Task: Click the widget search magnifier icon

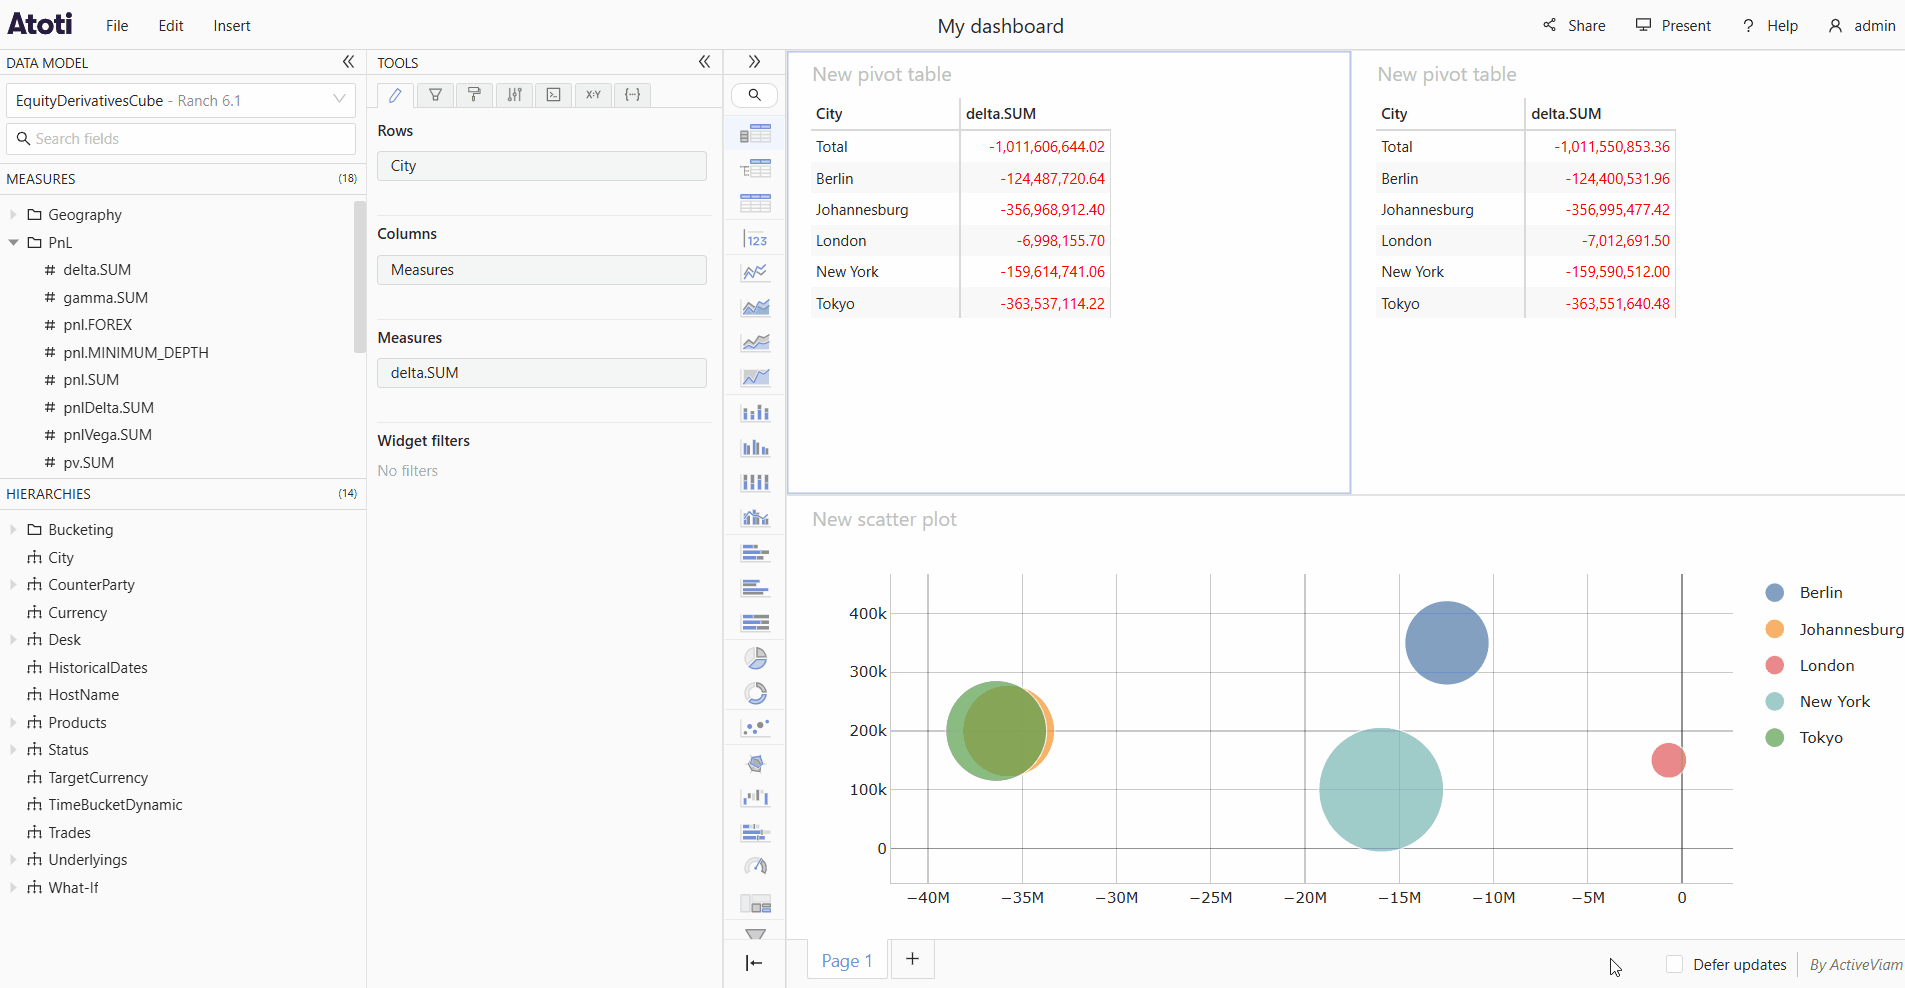Action: (755, 95)
